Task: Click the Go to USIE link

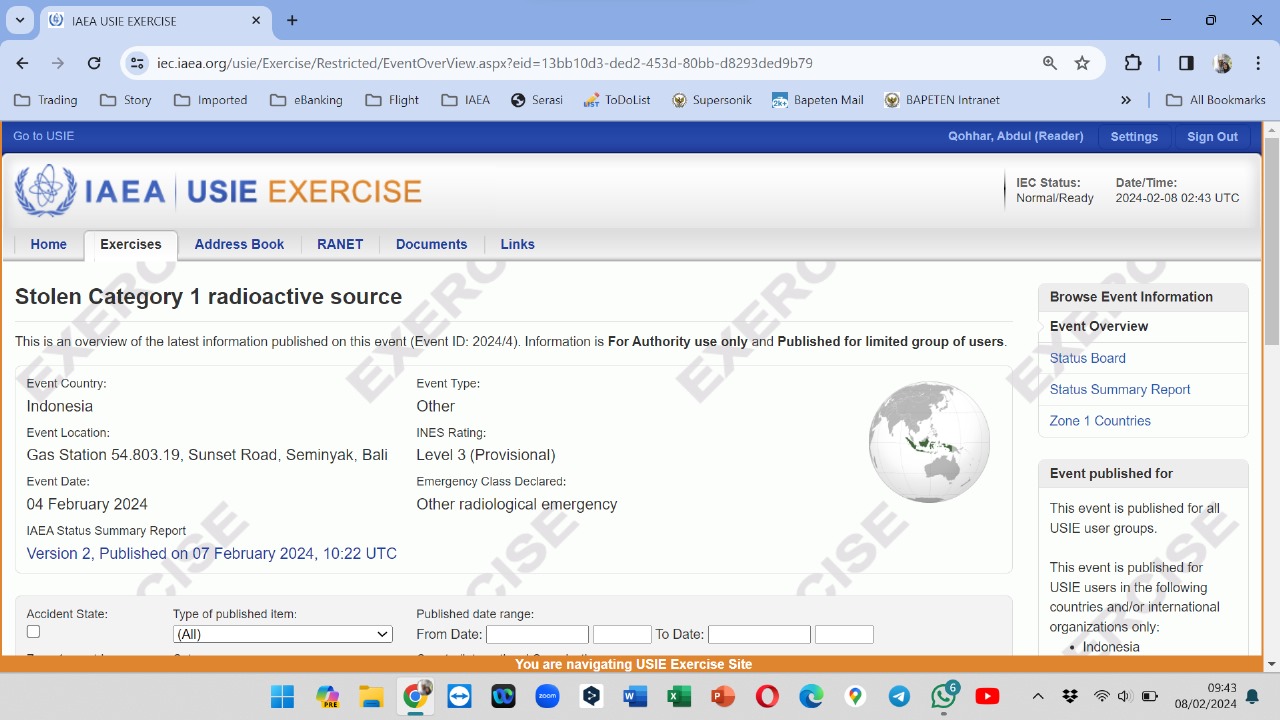Action: tap(43, 136)
